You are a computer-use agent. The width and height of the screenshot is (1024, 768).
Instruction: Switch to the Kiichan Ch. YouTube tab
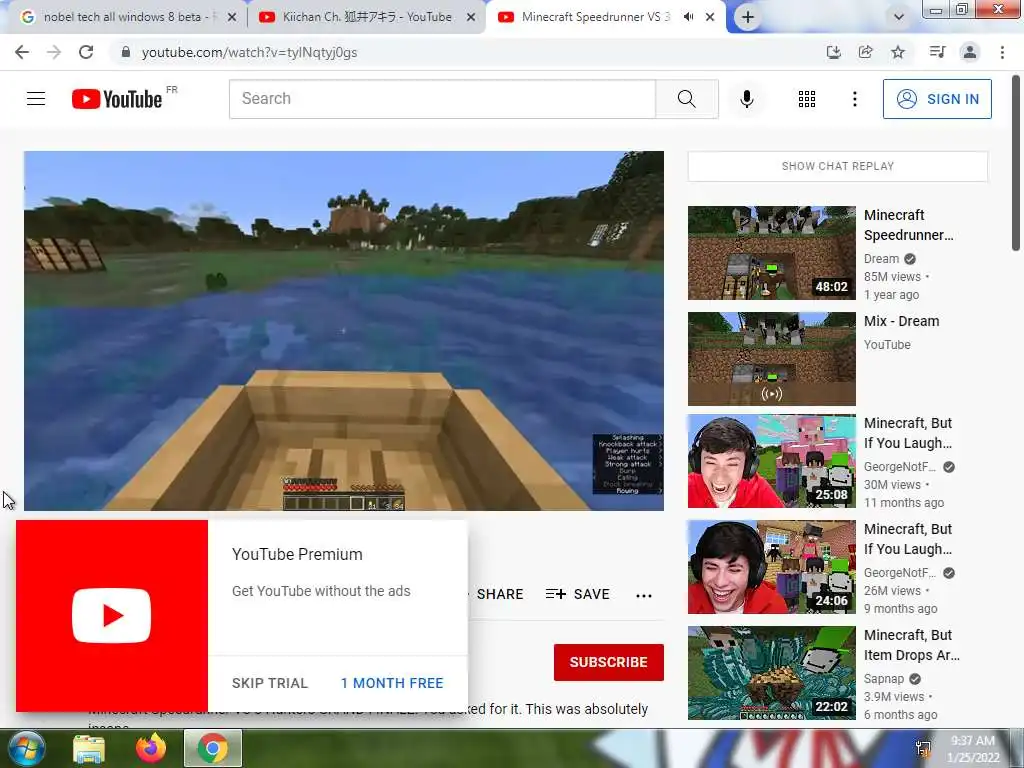click(367, 17)
